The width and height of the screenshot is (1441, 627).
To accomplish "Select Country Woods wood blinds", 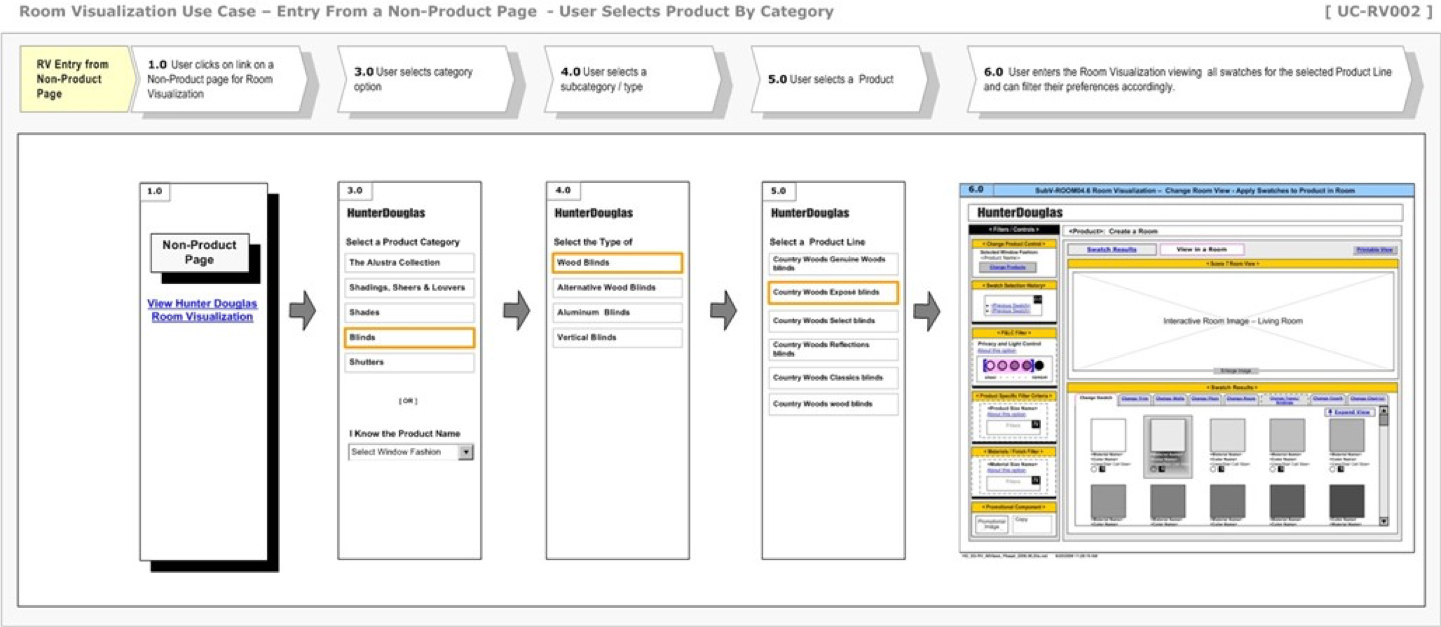I will click(833, 404).
